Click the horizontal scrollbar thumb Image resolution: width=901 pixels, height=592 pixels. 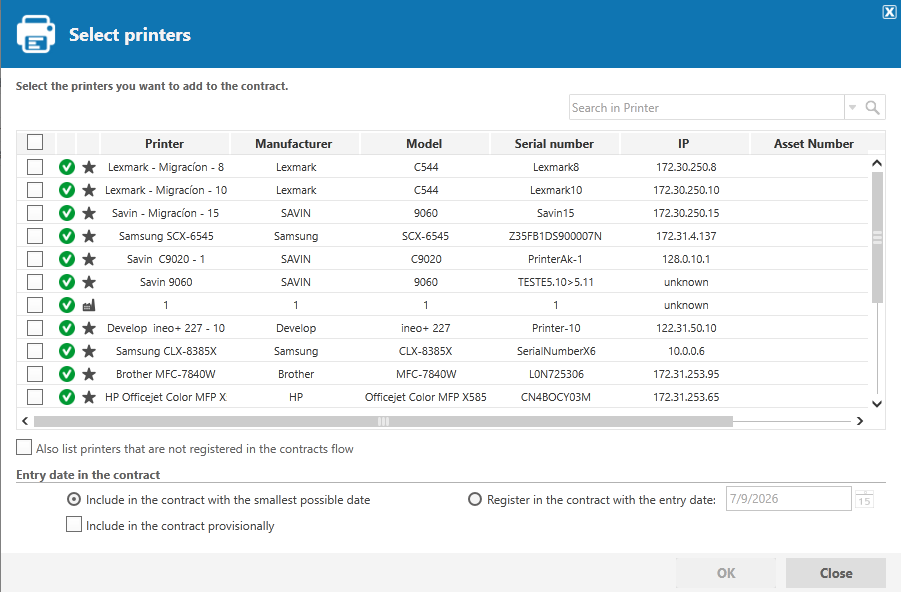383,421
